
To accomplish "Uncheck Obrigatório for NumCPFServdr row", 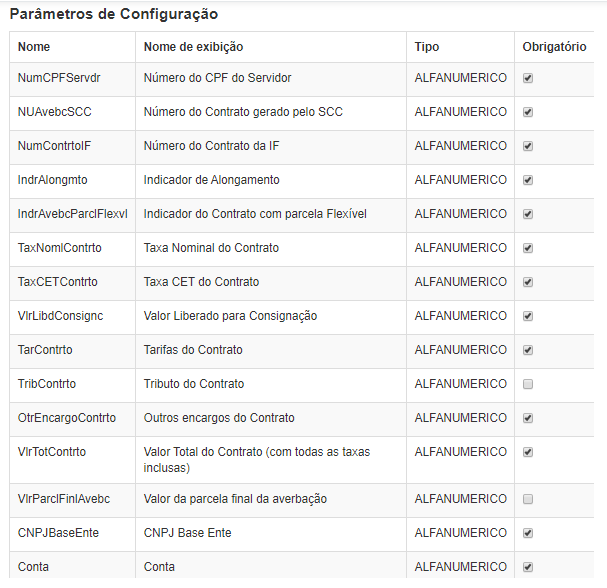I will pos(528,78).
